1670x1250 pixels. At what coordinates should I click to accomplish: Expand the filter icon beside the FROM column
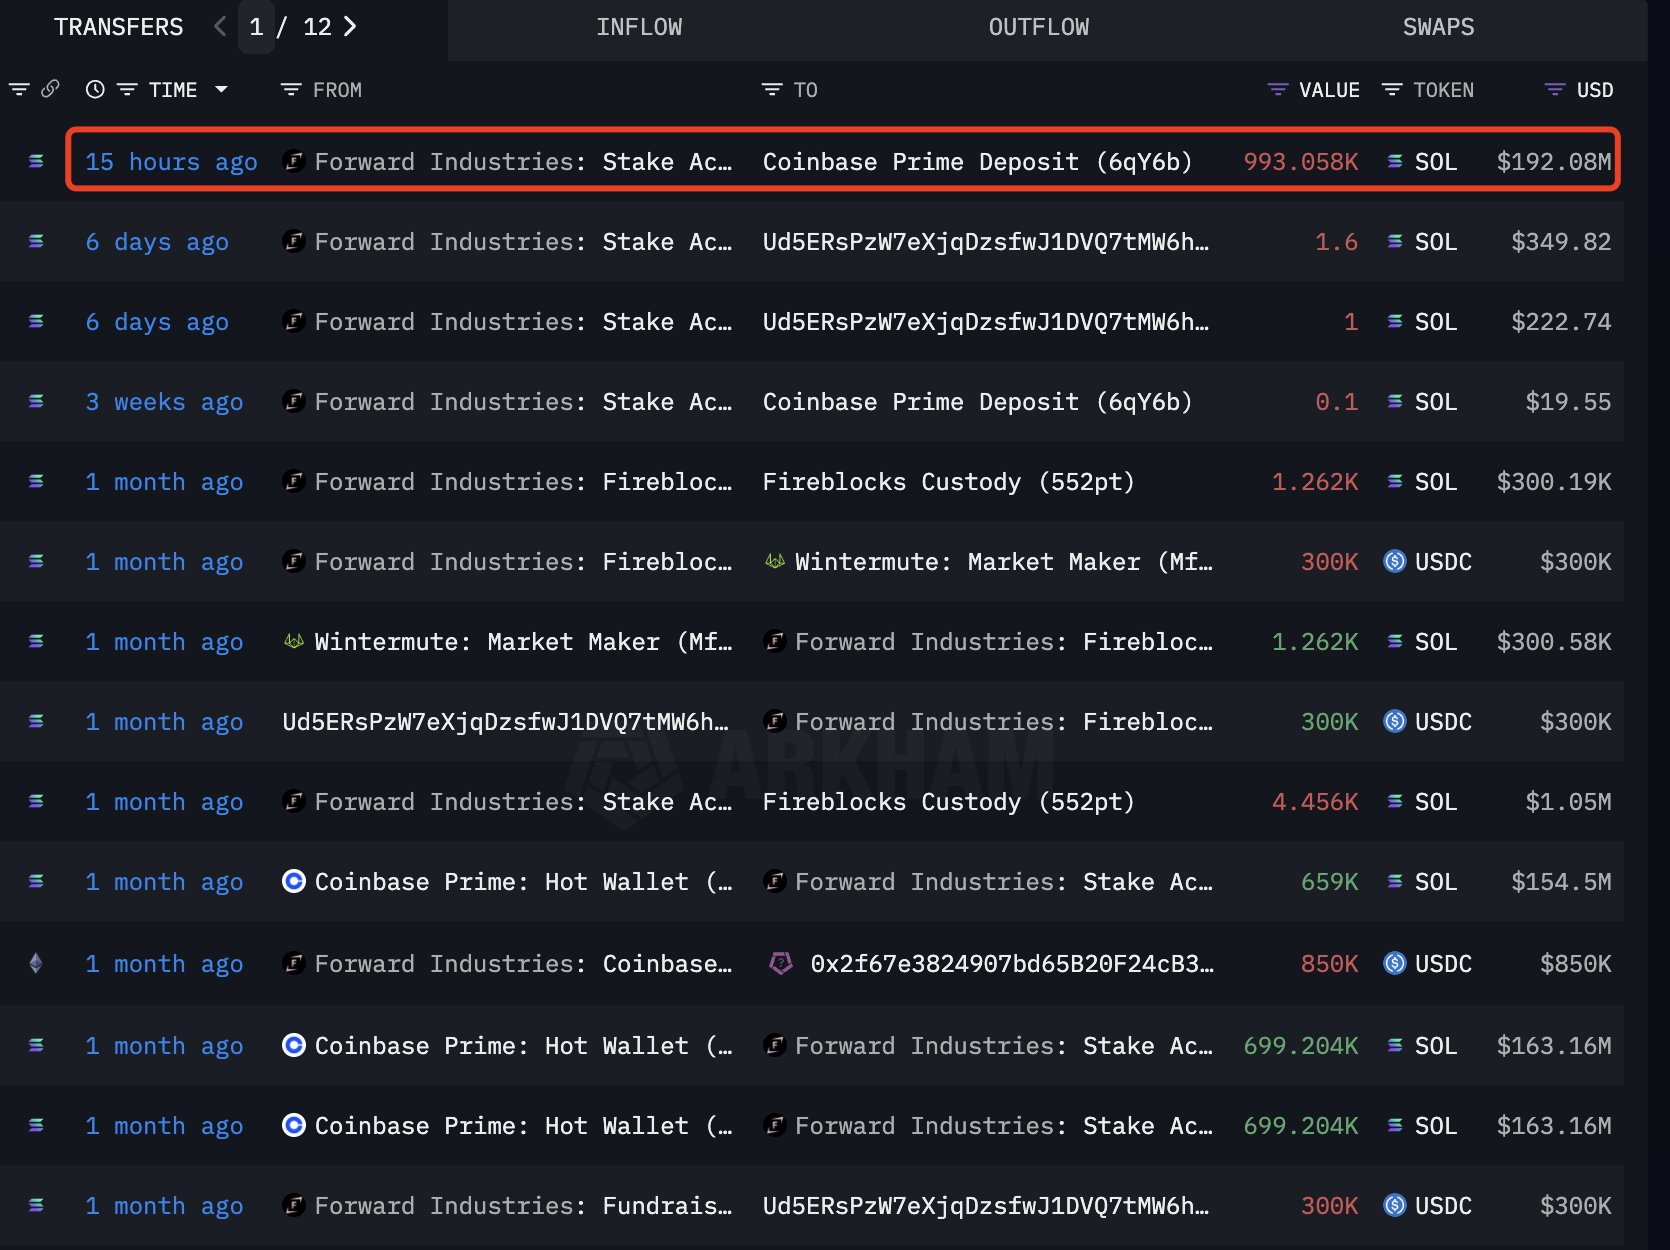289,89
